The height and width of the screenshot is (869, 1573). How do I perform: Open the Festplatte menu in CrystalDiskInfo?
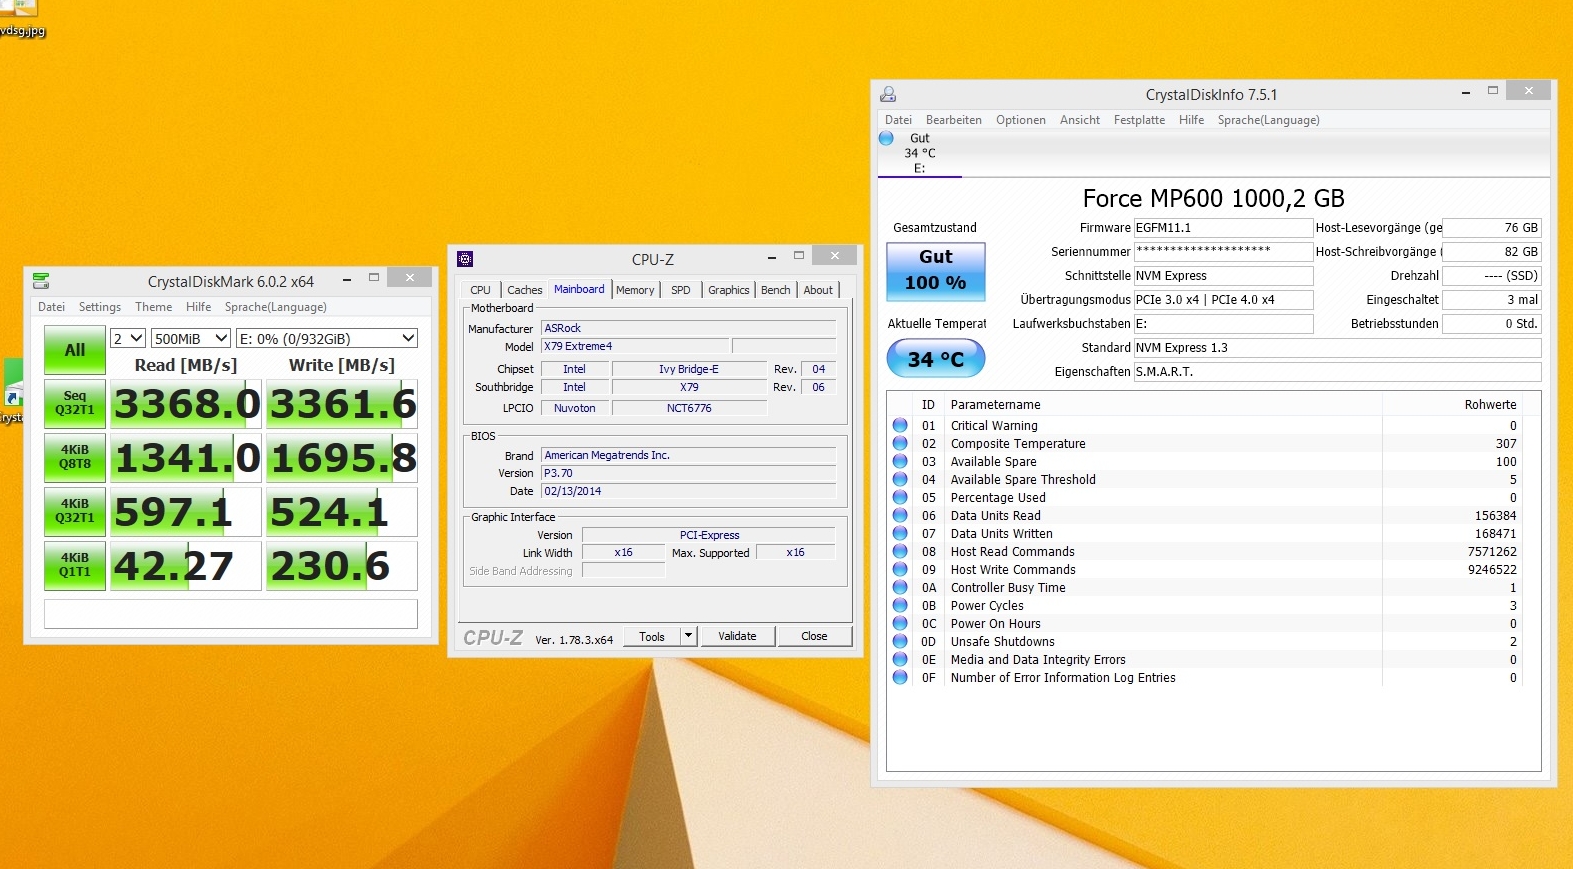(x=1139, y=120)
